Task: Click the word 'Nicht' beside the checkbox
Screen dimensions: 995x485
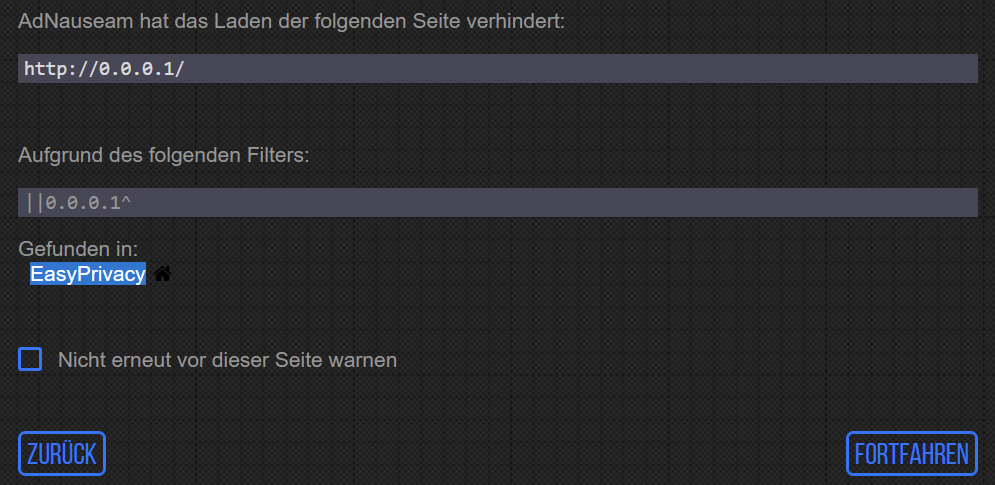Action: pos(80,360)
